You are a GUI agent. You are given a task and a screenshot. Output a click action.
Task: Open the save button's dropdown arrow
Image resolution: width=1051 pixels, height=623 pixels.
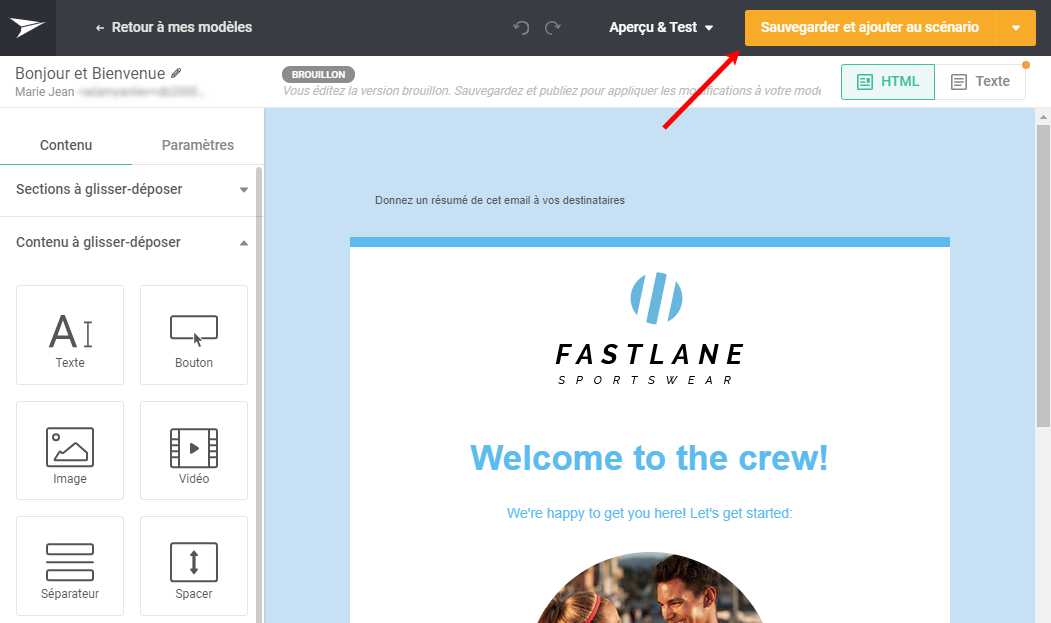tap(1015, 27)
